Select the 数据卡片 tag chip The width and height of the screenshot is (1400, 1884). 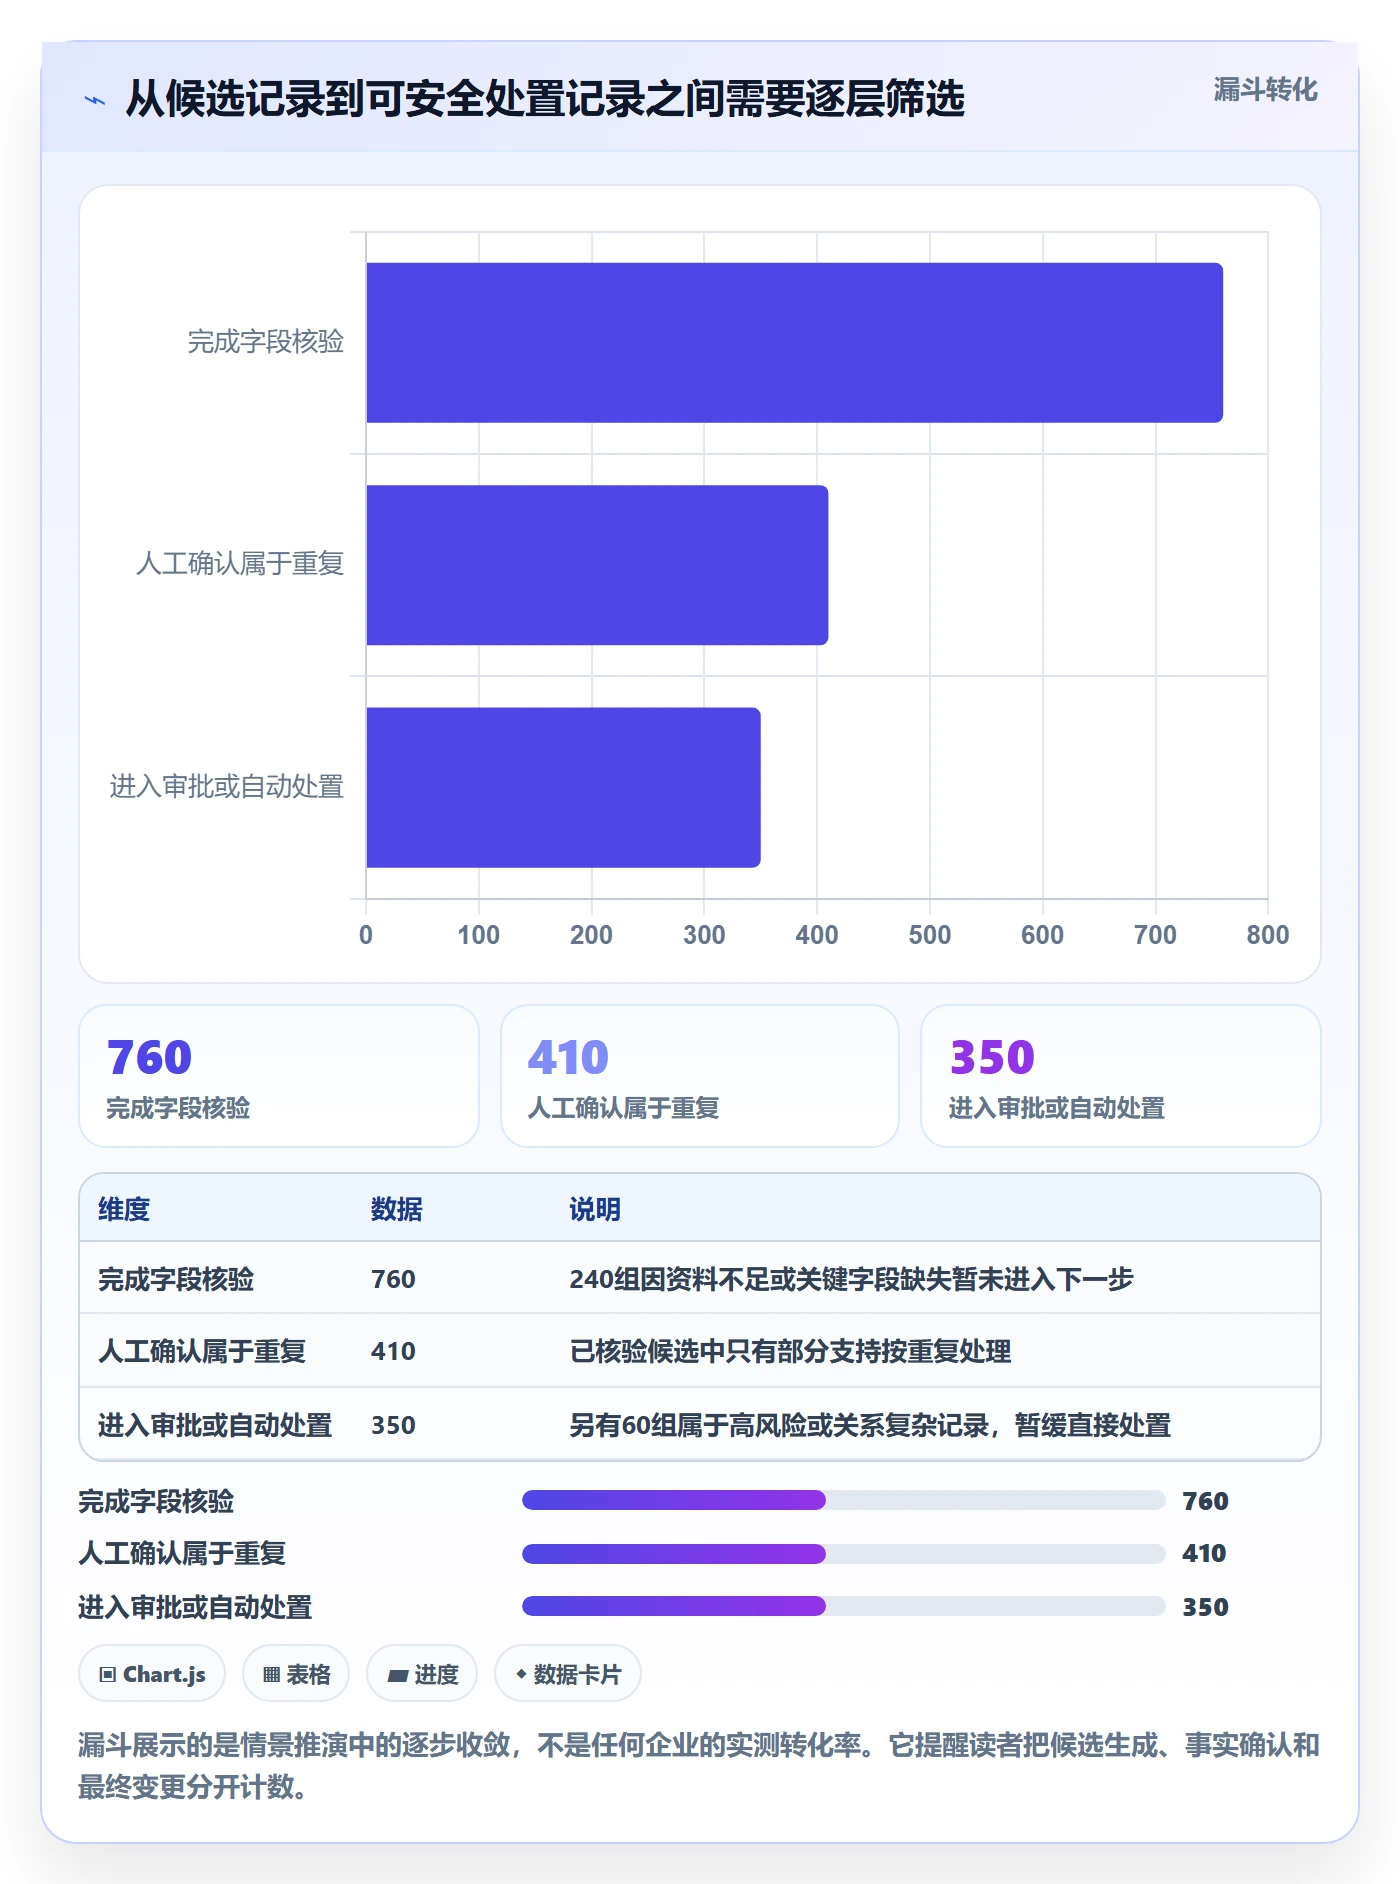tap(568, 1673)
